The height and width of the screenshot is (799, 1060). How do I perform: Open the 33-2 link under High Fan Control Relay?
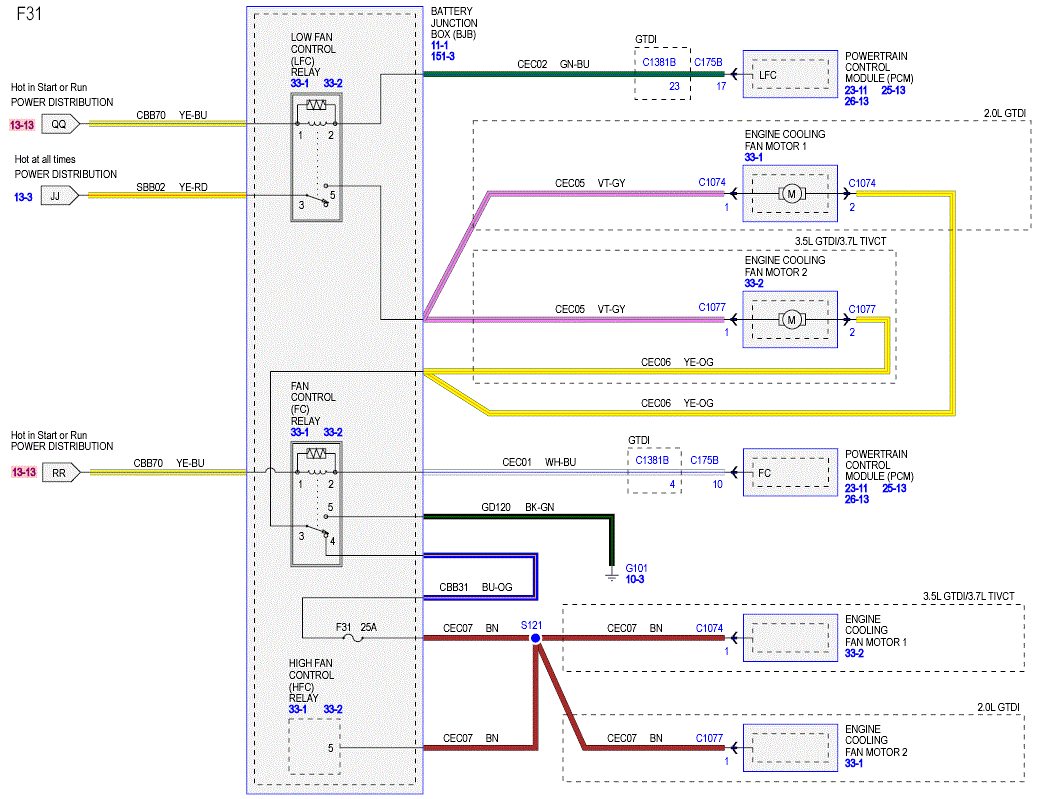tap(333, 709)
